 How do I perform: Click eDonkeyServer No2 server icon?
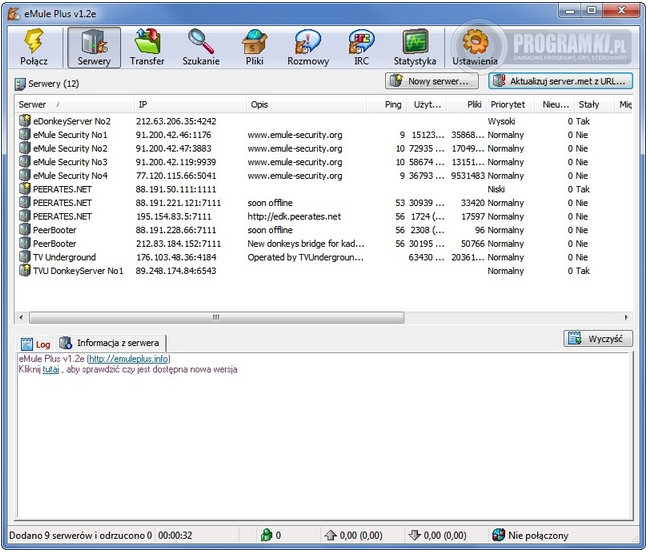[25, 120]
